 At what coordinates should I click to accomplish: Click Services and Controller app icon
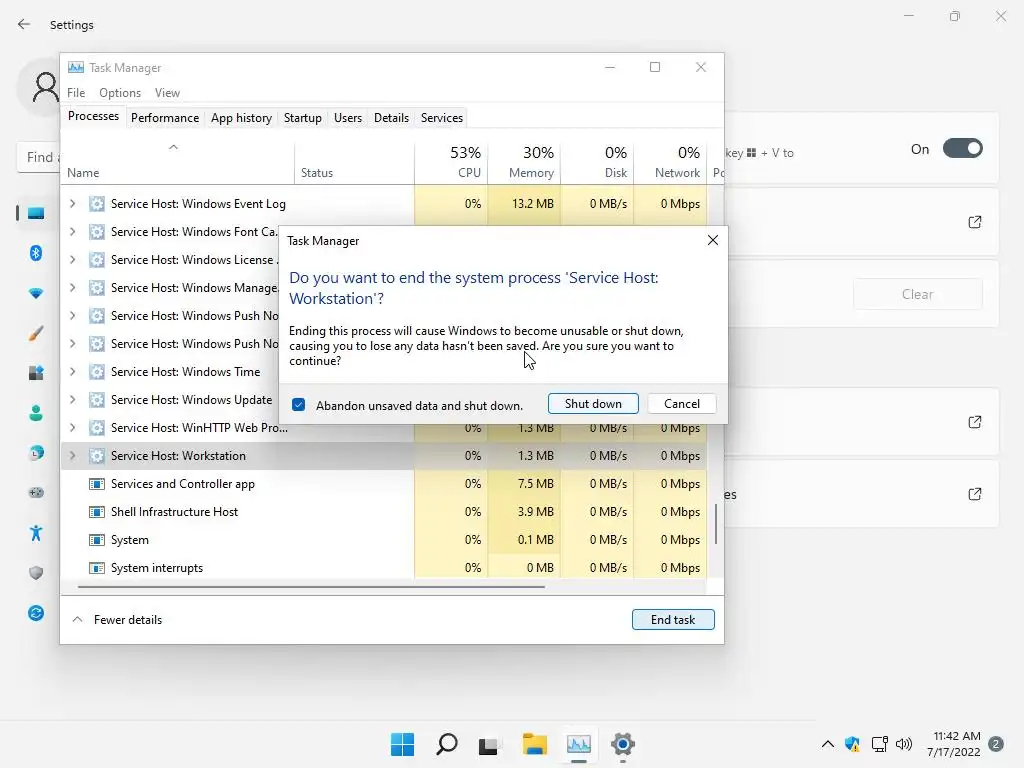[x=97, y=484]
